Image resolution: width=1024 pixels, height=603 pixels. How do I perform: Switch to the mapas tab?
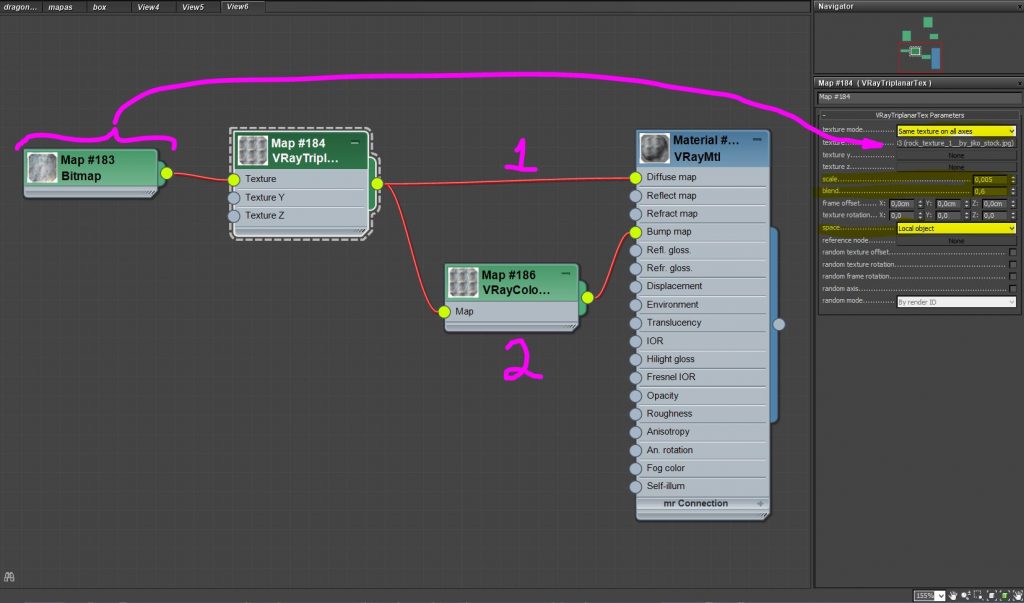(60, 7)
